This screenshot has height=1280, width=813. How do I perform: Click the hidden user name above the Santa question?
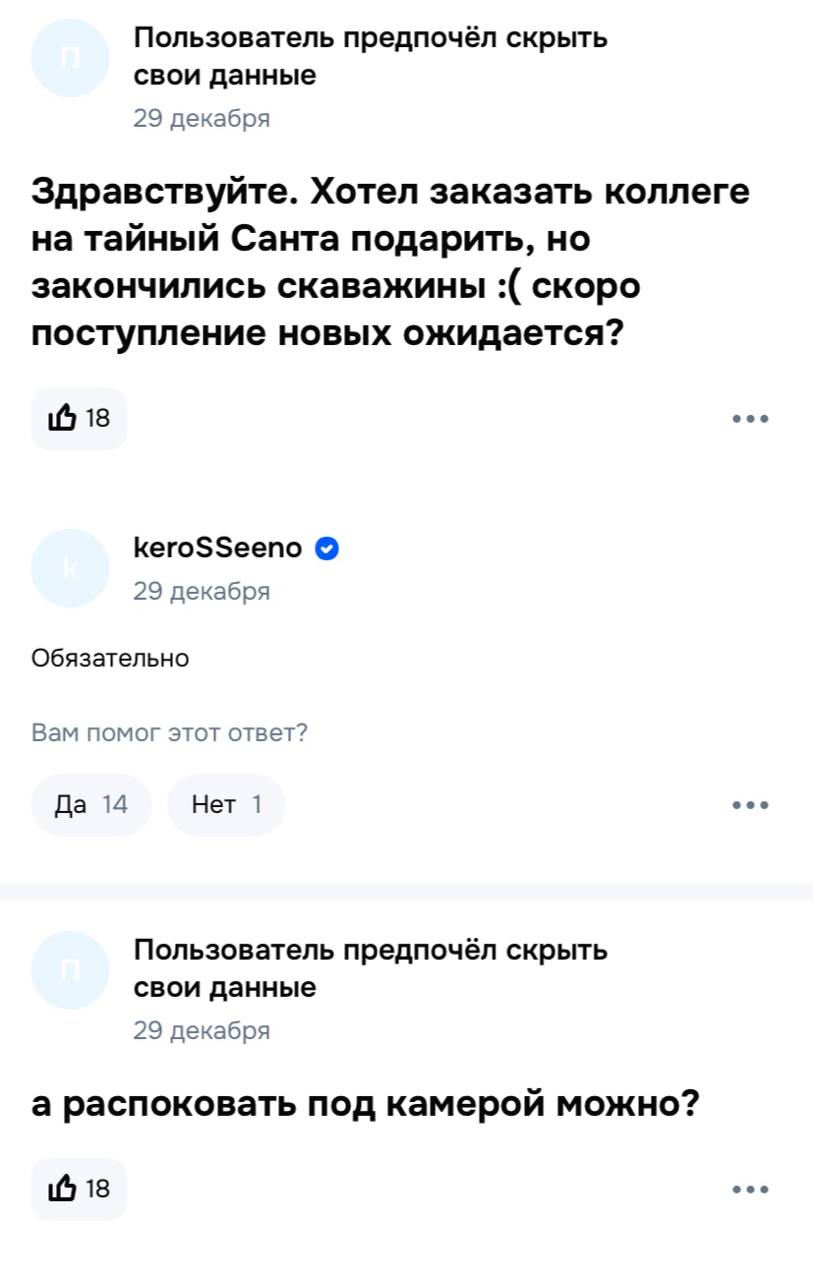[370, 56]
